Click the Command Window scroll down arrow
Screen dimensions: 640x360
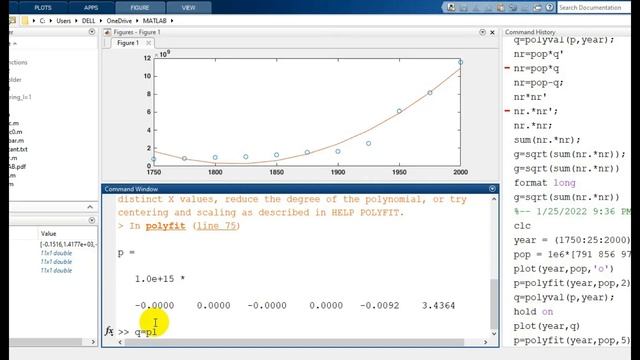coord(494,333)
